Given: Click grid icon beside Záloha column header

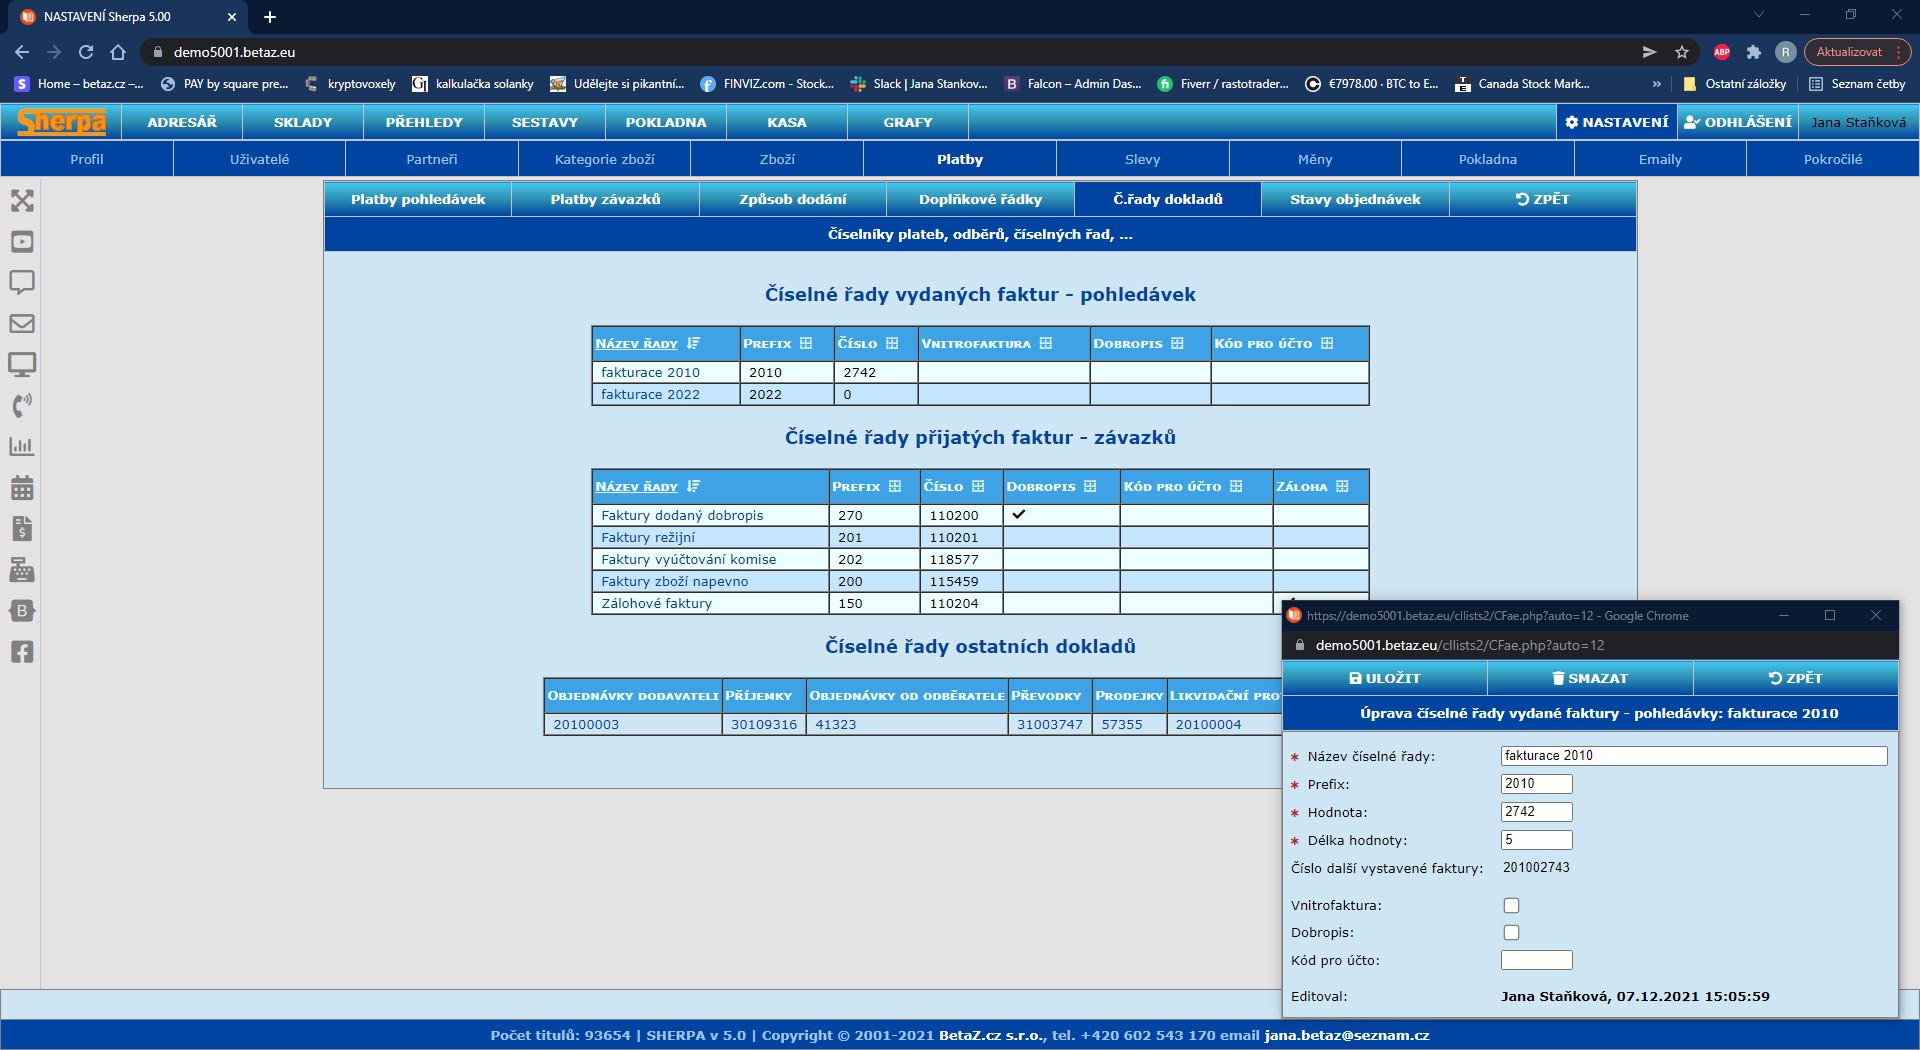Looking at the screenshot, I should 1342,486.
